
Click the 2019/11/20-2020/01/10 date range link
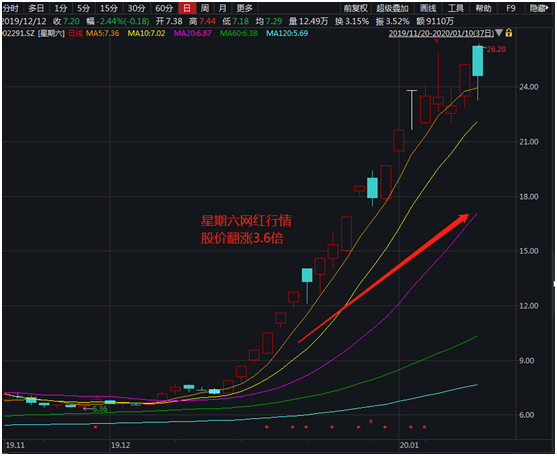(441, 33)
